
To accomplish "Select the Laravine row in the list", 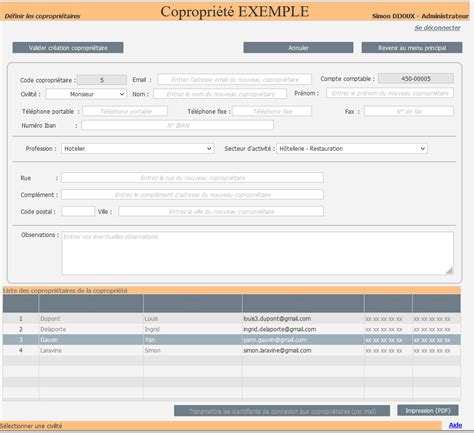I will tap(232, 351).
